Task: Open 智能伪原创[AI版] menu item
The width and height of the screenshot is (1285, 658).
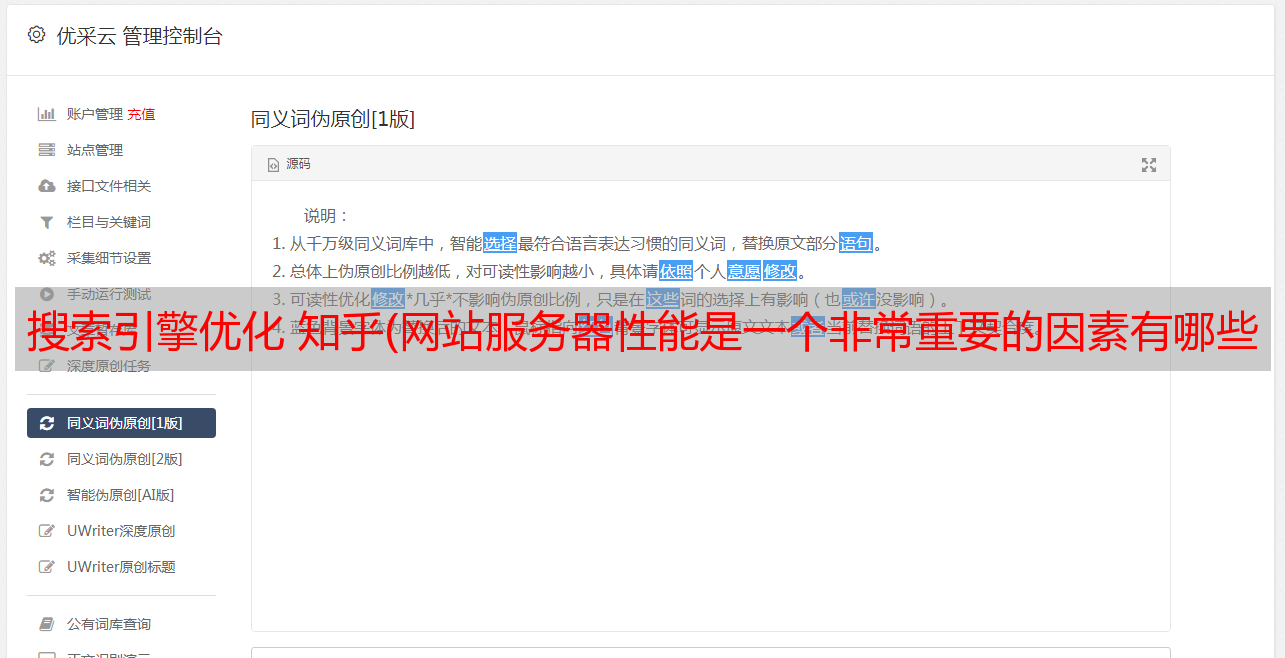Action: pos(121,495)
